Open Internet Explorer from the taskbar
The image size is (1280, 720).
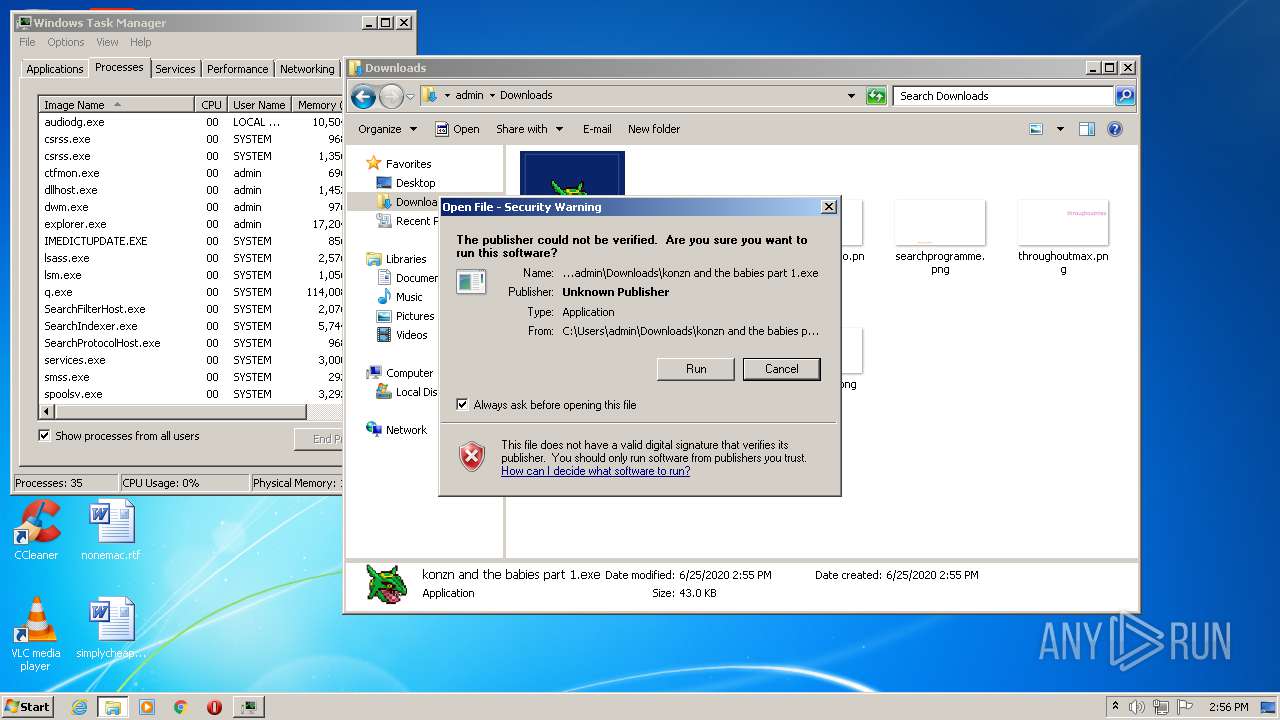tap(80, 707)
